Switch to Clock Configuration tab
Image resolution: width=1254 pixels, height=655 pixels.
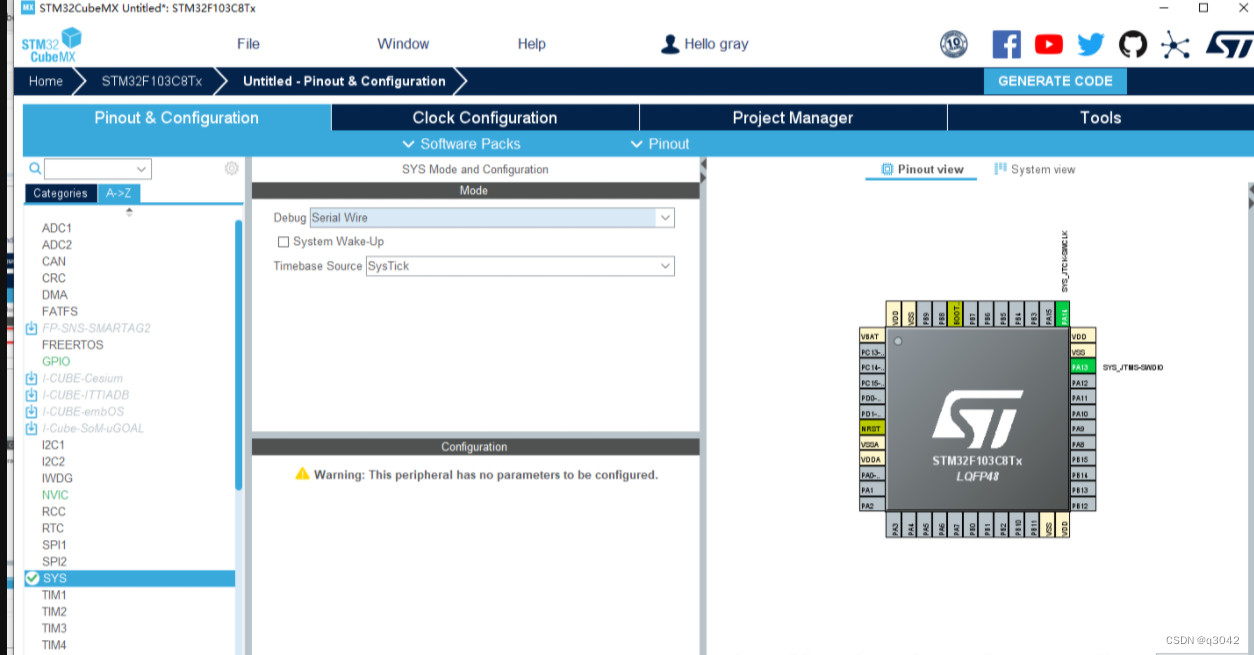[x=485, y=118]
